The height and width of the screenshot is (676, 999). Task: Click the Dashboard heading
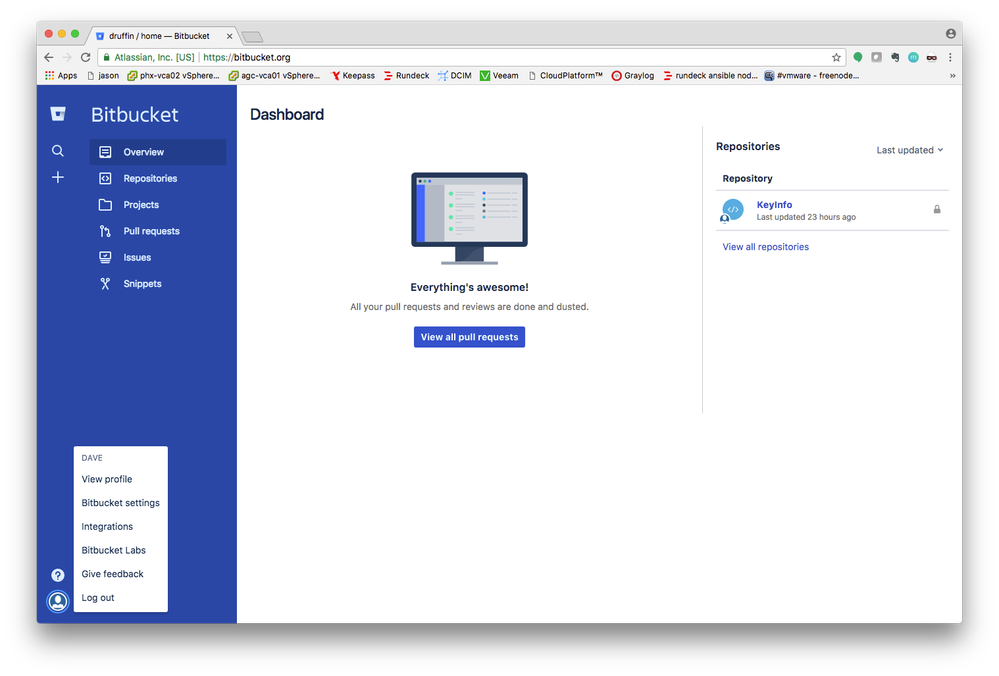287,115
